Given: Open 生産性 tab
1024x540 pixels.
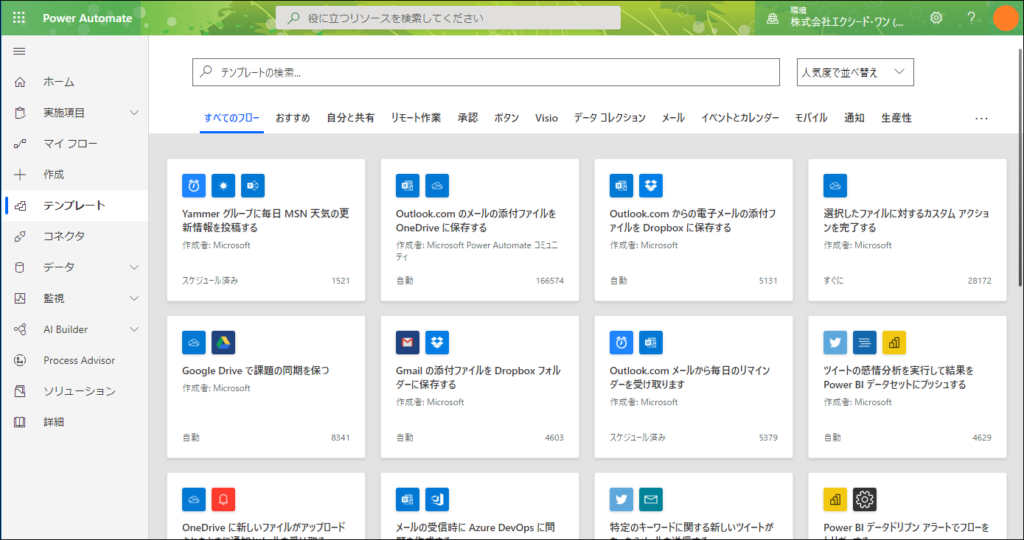Looking at the screenshot, I should click(x=896, y=118).
